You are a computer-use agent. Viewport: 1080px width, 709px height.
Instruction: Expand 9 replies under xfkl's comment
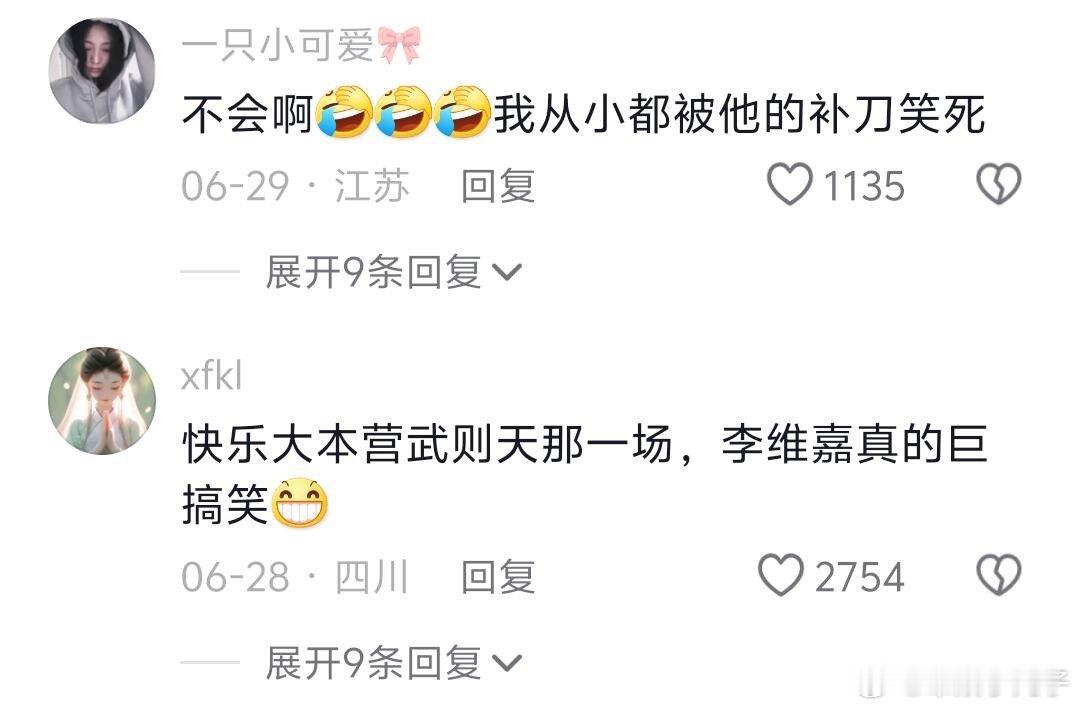point(393,663)
